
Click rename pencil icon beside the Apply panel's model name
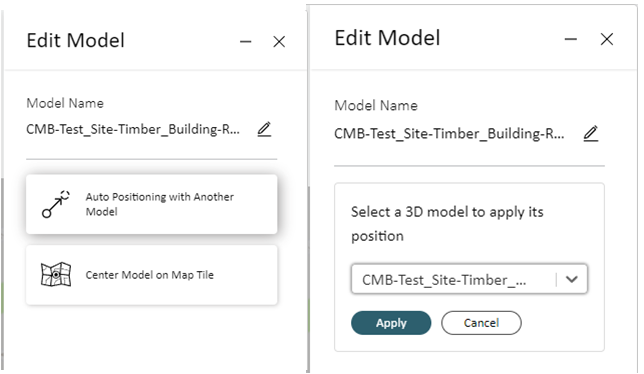click(x=591, y=134)
